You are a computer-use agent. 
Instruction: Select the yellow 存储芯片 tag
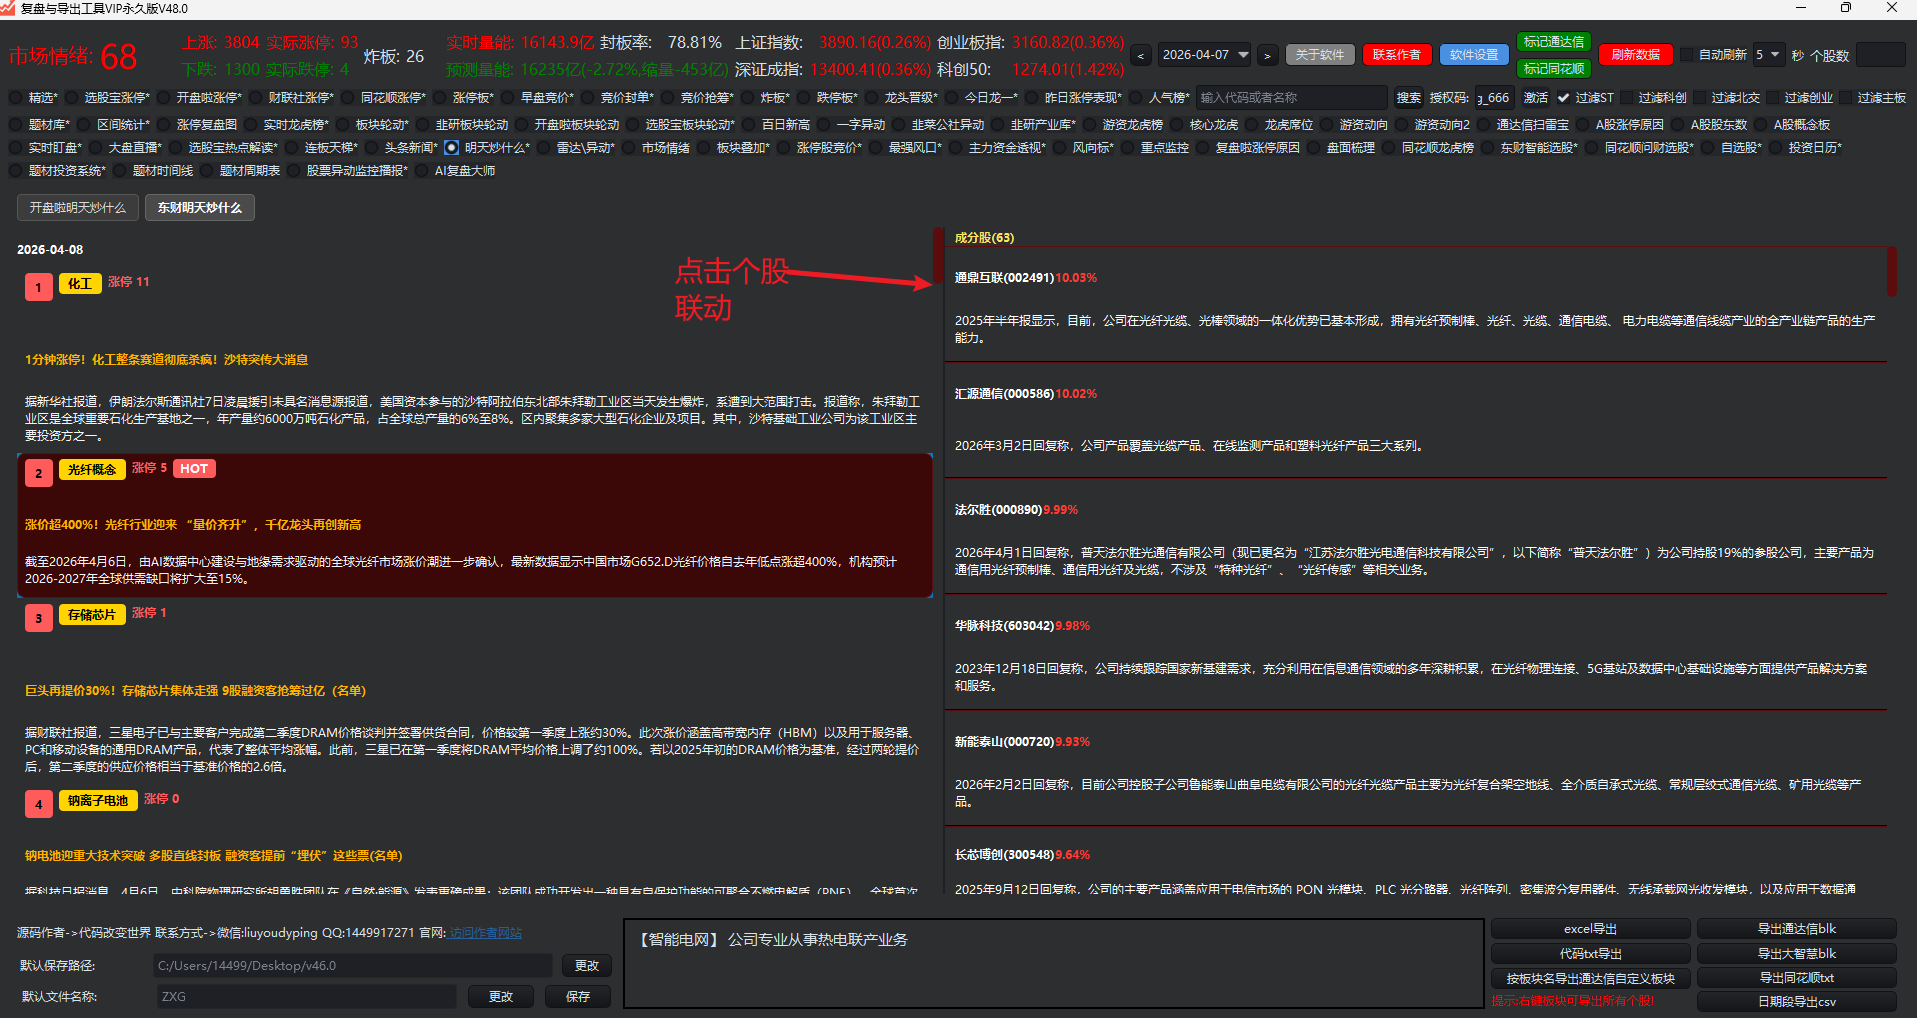92,615
